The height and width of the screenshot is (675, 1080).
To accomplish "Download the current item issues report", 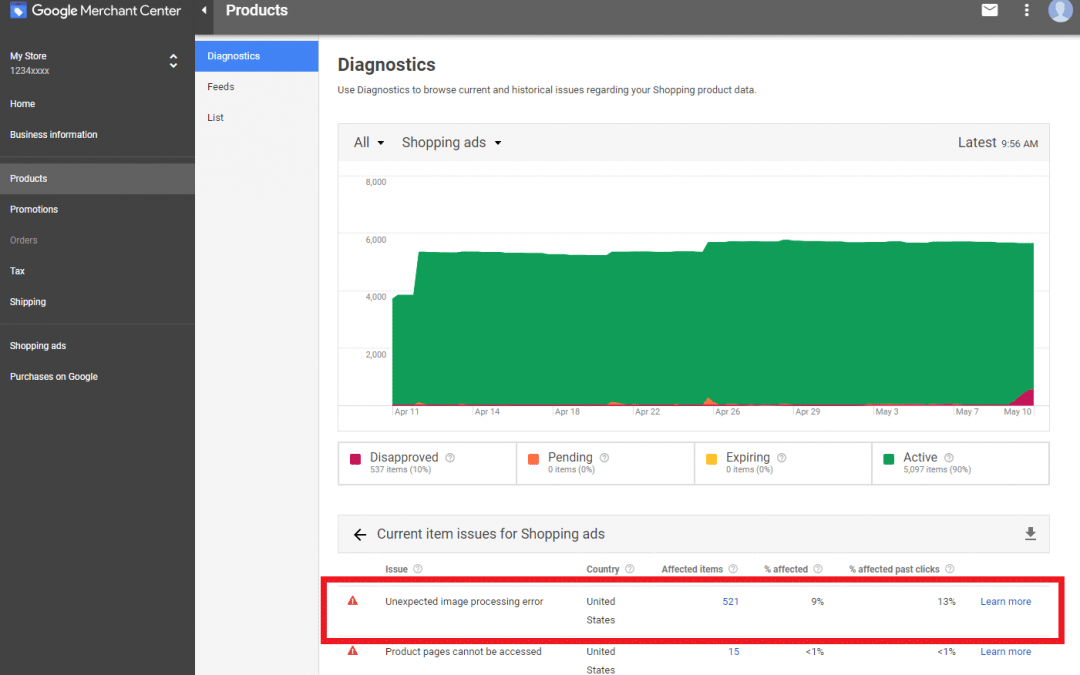I will point(1030,534).
